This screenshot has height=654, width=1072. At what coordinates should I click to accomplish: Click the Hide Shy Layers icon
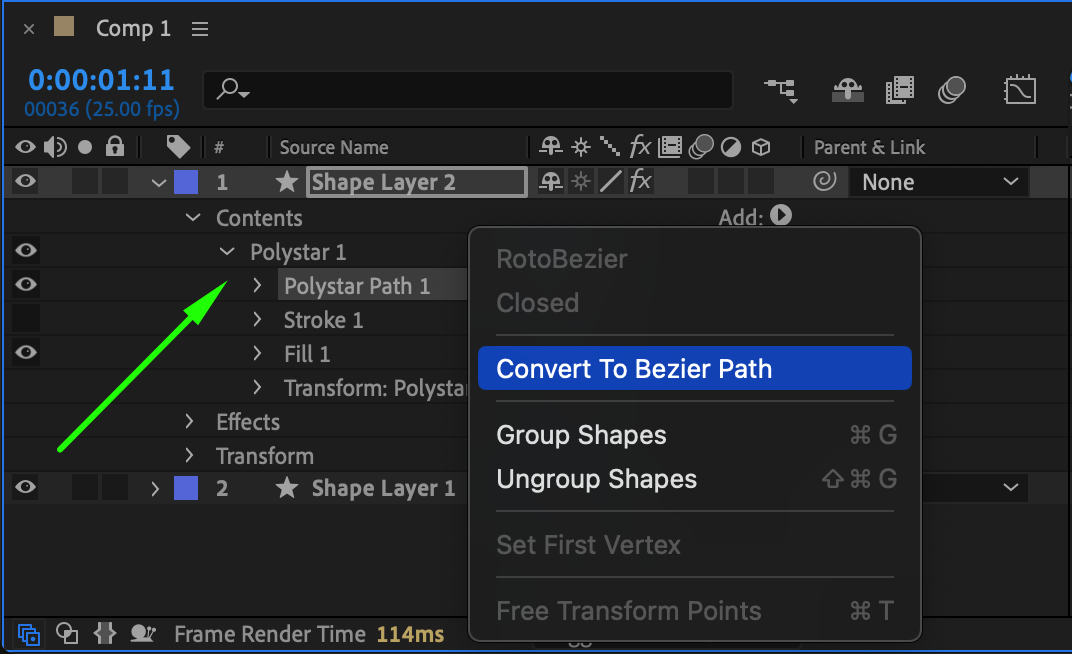(x=847, y=90)
